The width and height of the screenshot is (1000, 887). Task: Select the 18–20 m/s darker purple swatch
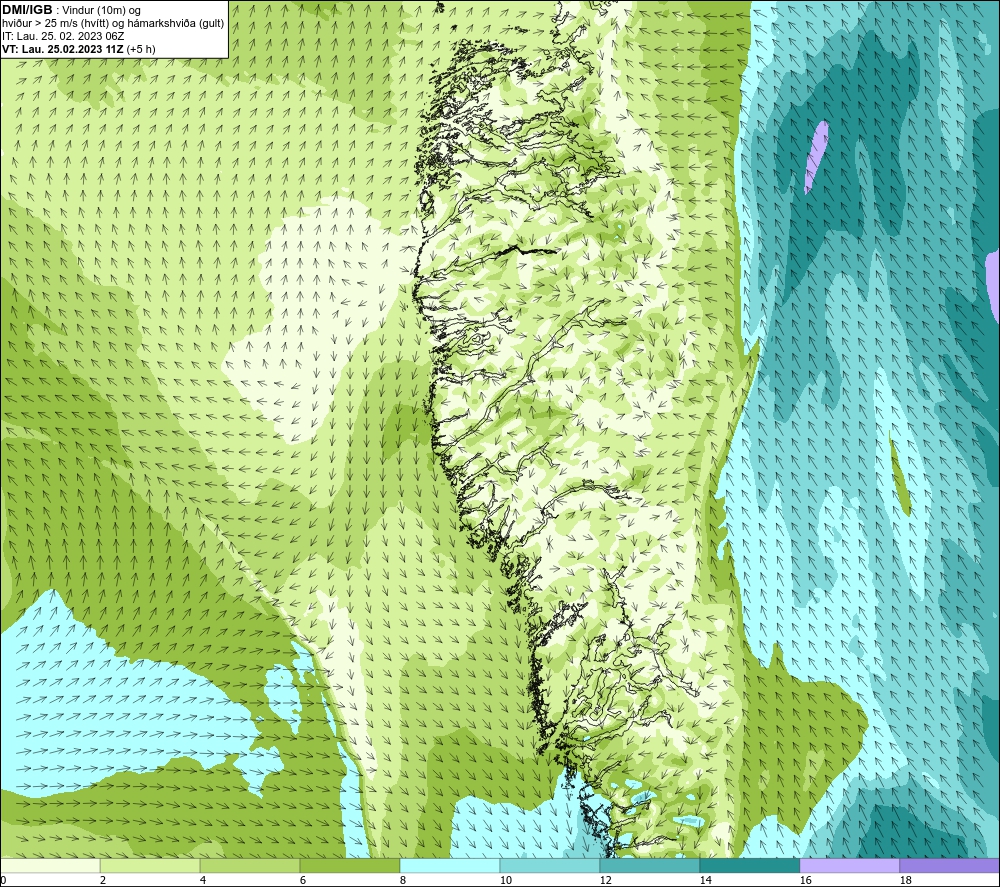(x=949, y=865)
